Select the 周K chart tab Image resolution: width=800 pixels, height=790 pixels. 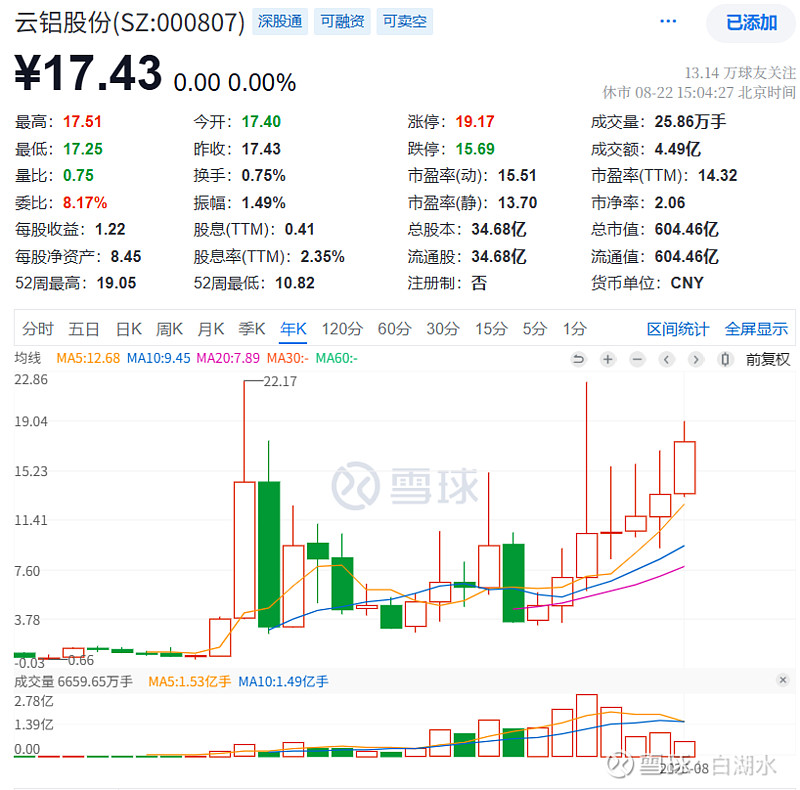point(169,329)
